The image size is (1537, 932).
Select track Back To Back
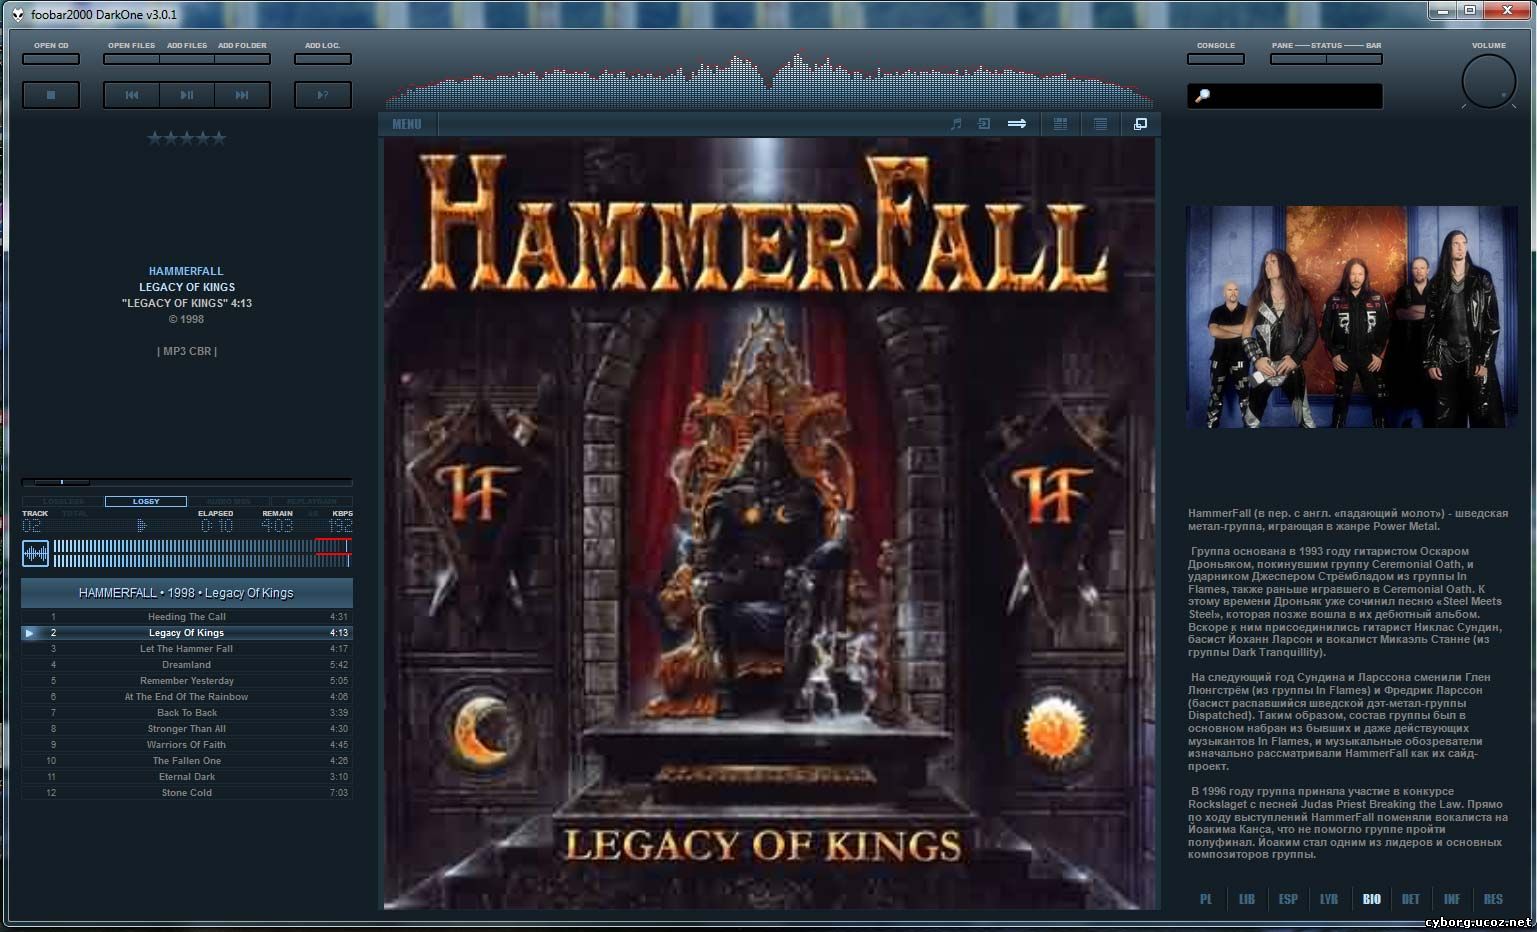187,713
